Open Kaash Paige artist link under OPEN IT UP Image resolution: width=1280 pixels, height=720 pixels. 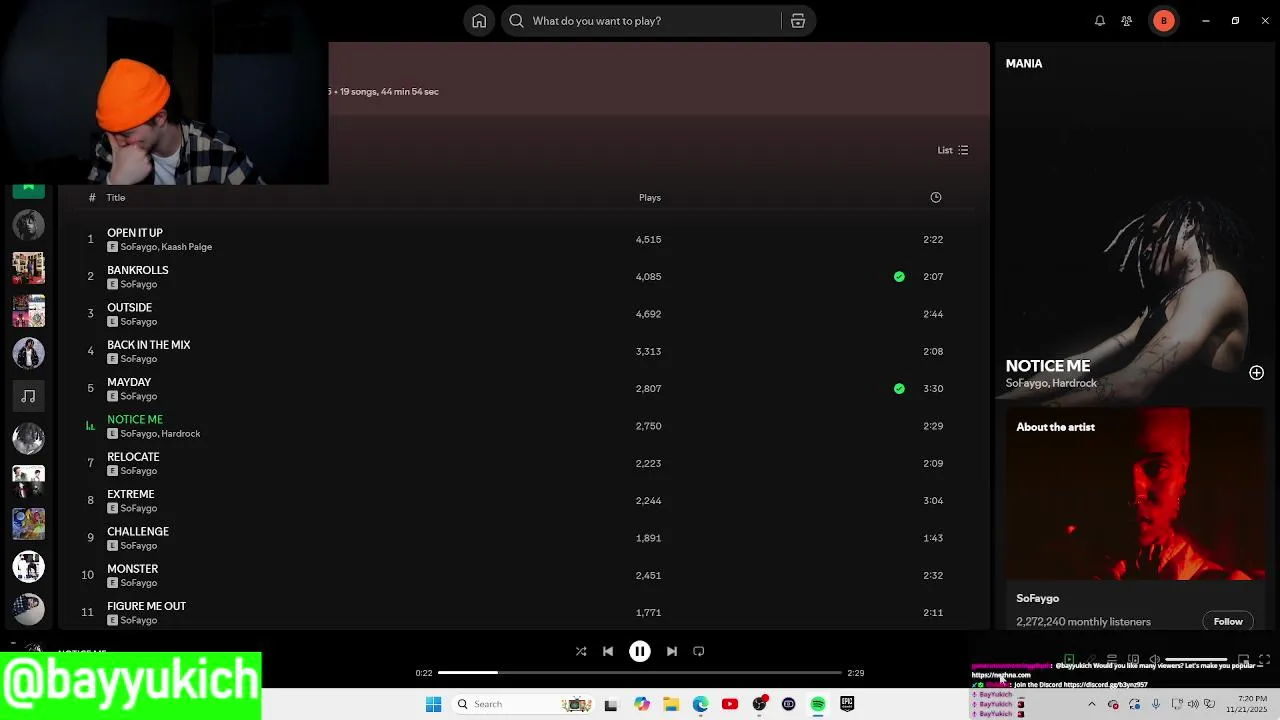(187, 247)
